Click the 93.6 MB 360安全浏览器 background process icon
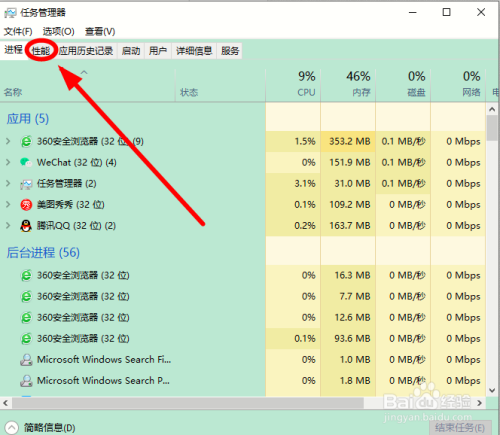 26,339
